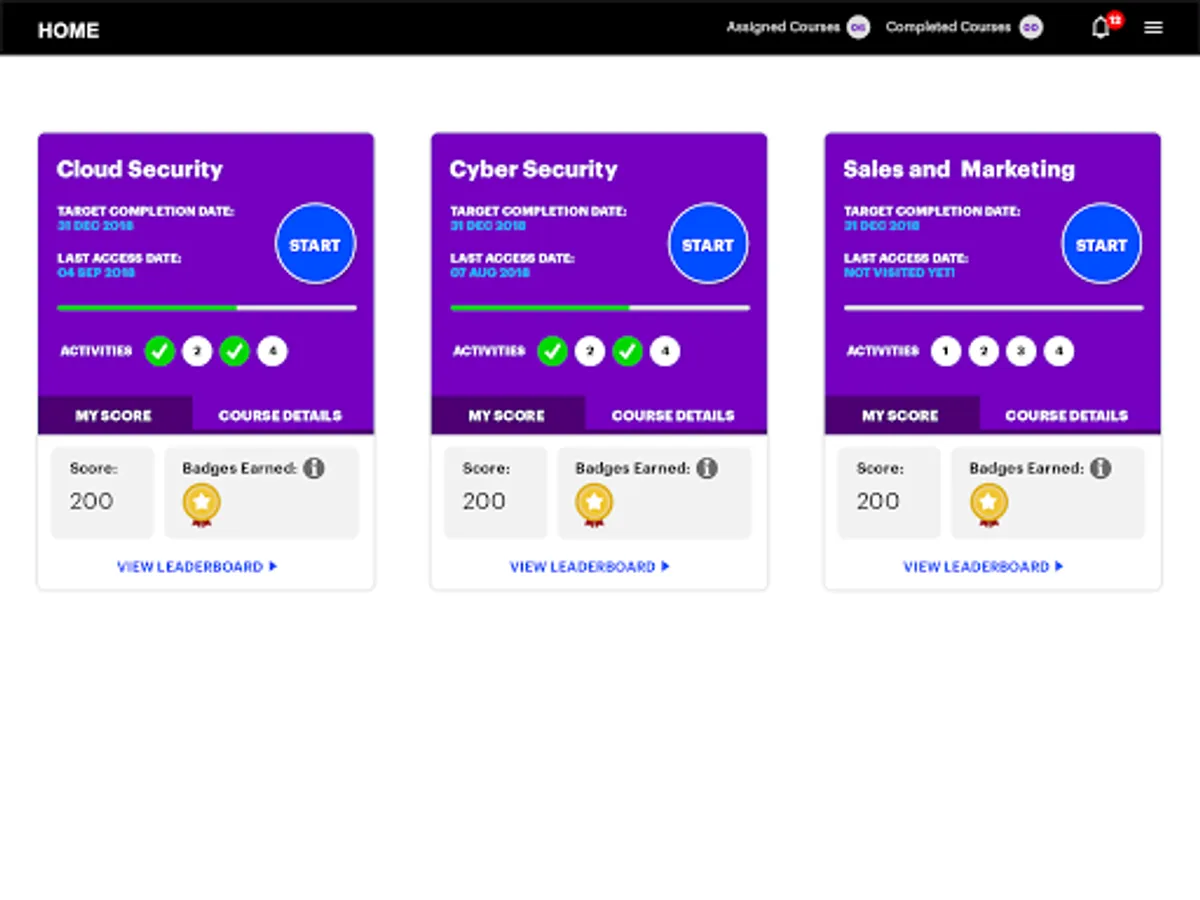The image size is (1200, 900).
Task: Start the Cloud Security course
Action: click(x=315, y=245)
